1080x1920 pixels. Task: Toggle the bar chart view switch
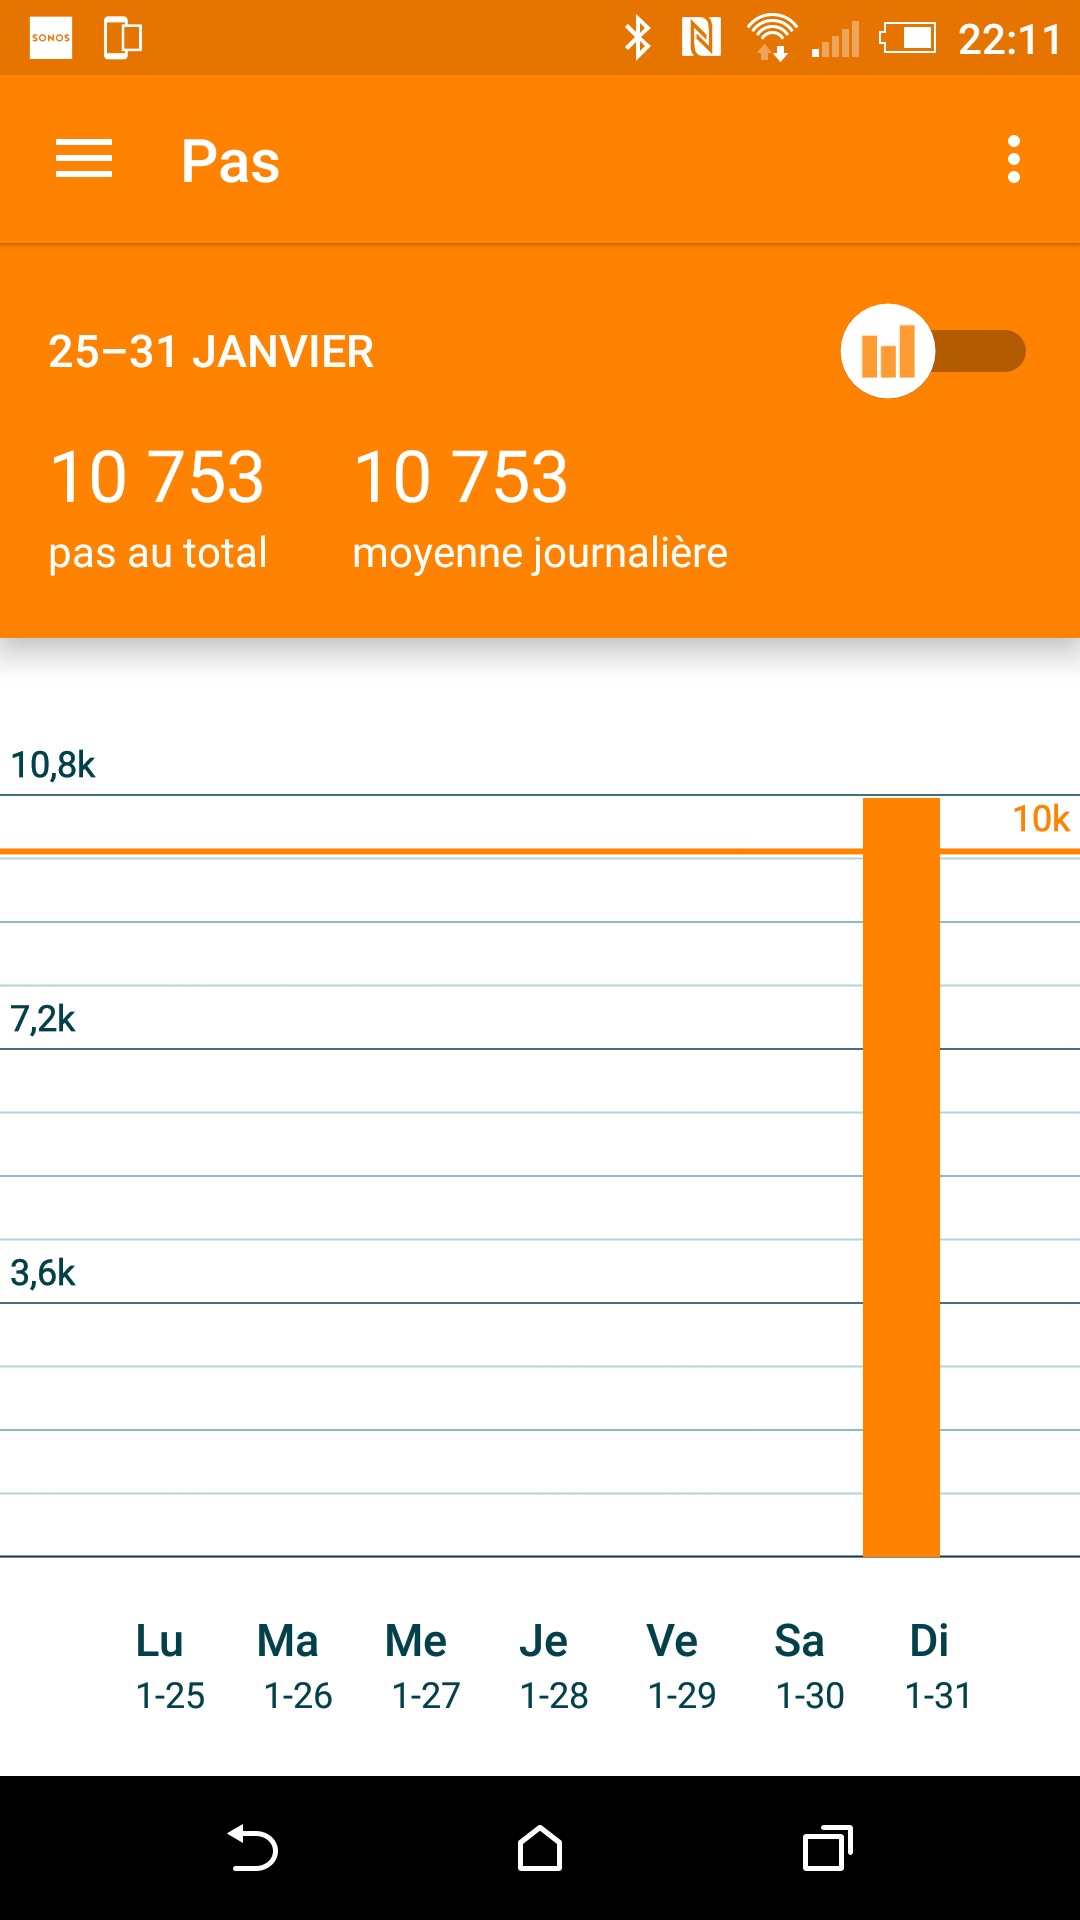coord(932,351)
